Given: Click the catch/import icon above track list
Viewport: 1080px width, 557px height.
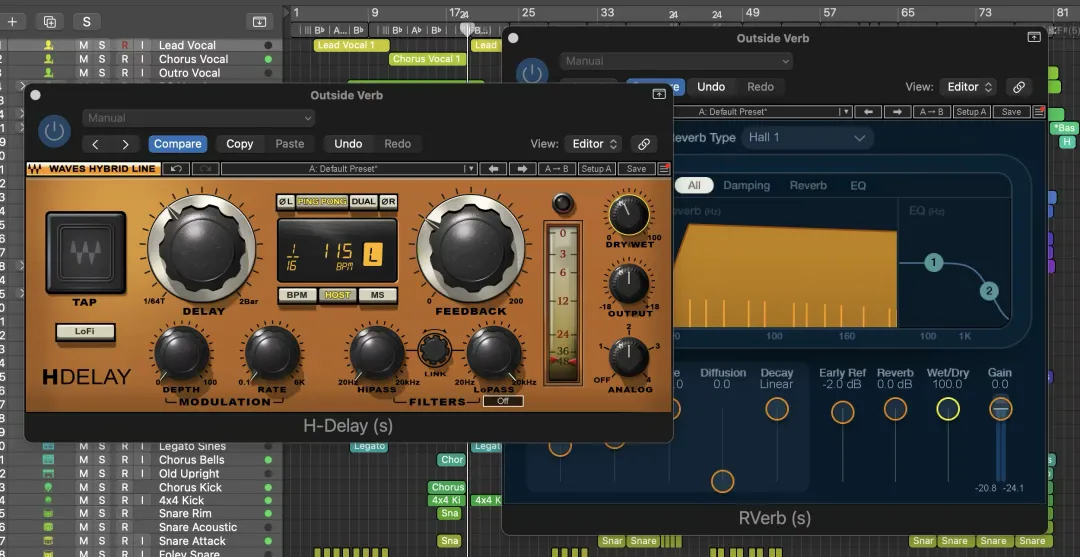Looking at the screenshot, I should pyautogui.click(x=259, y=21).
